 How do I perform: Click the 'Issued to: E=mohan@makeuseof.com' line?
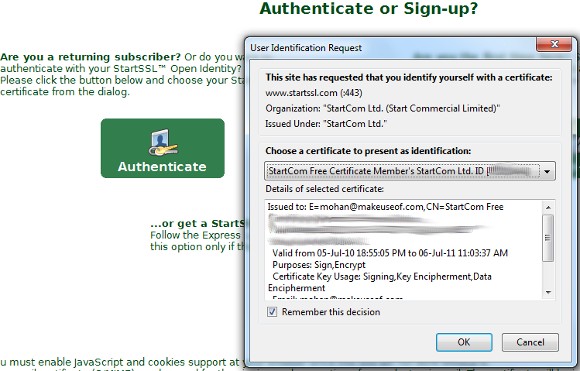pos(385,207)
